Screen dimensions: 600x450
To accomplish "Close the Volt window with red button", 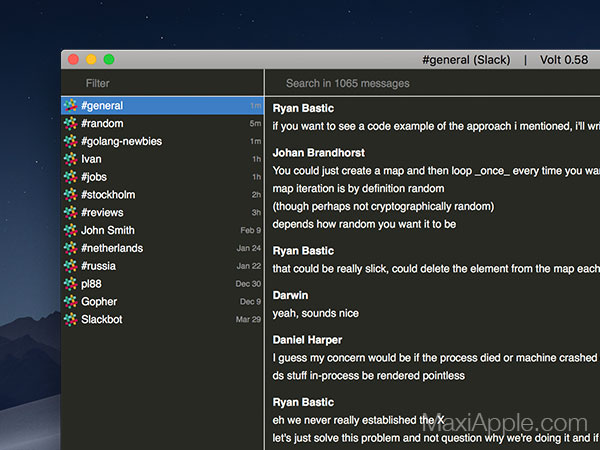I will (73, 60).
